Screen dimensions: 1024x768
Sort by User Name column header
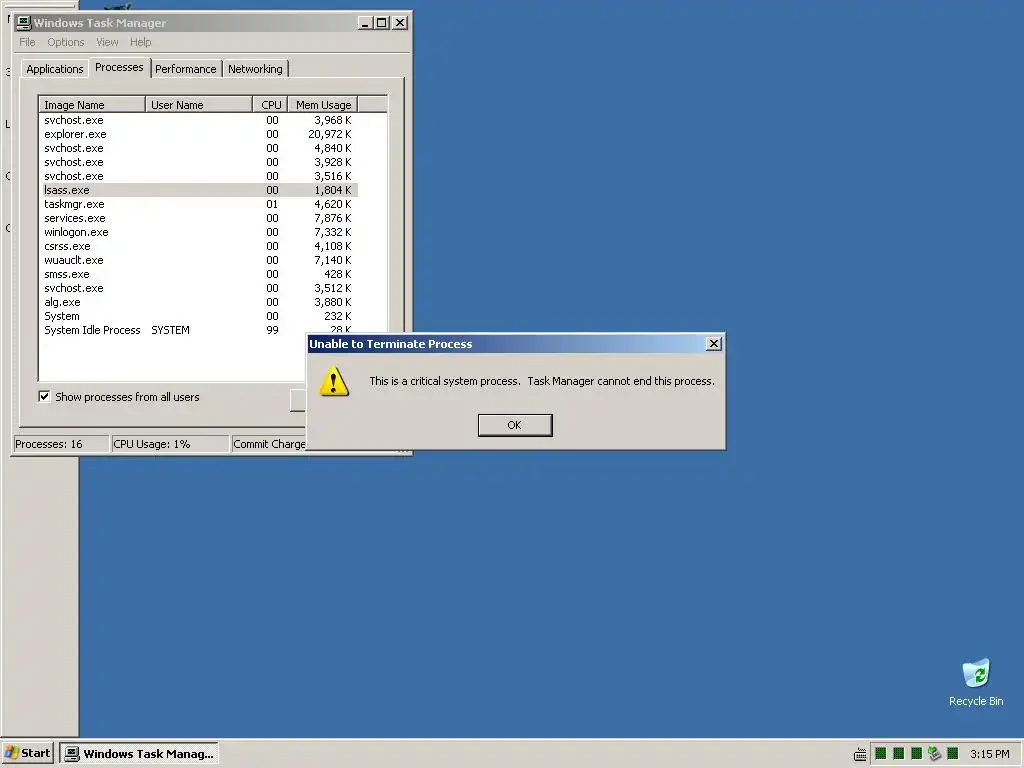[x=199, y=104]
